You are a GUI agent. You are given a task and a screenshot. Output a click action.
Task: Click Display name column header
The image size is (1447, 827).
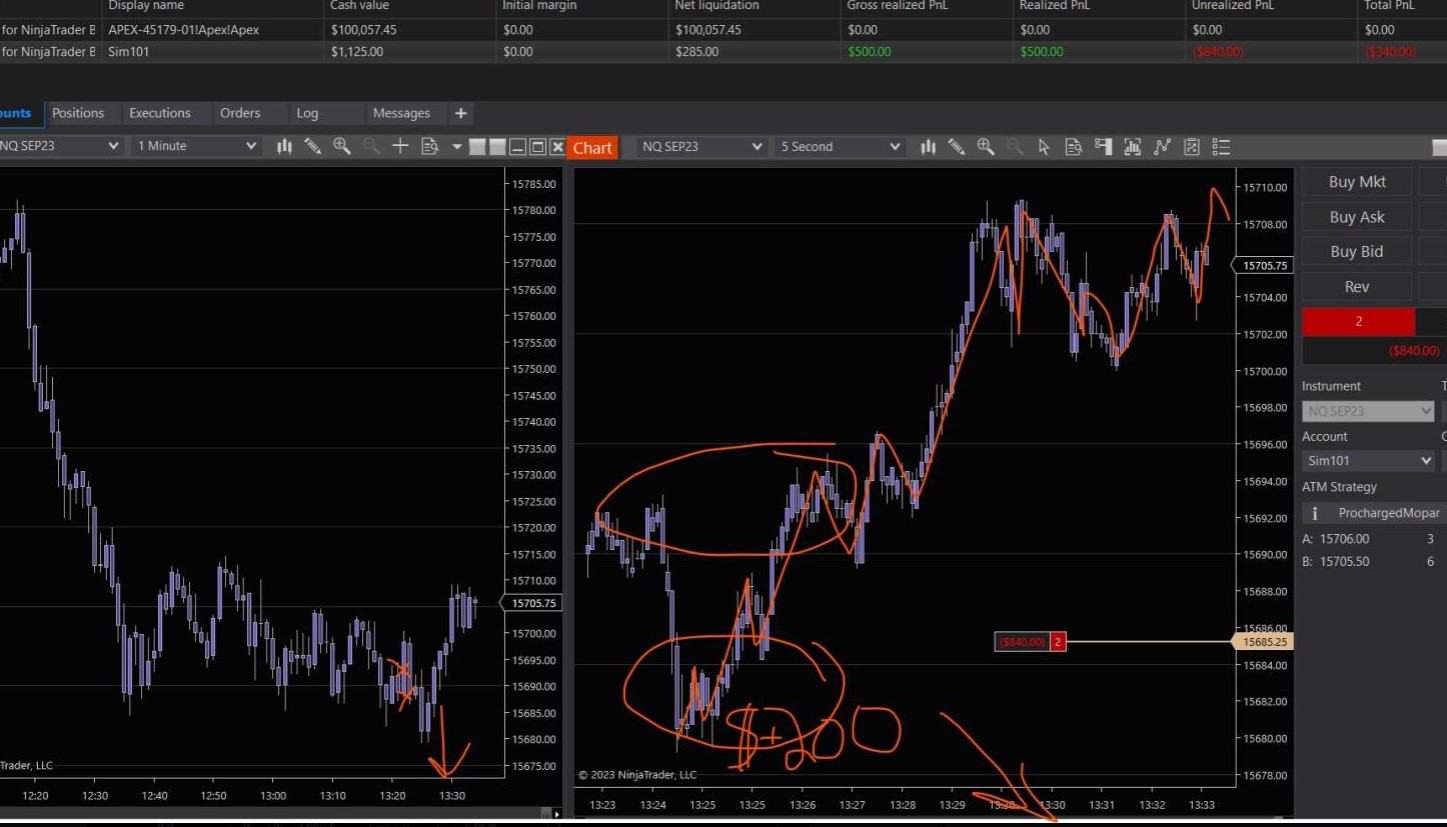coord(146,6)
